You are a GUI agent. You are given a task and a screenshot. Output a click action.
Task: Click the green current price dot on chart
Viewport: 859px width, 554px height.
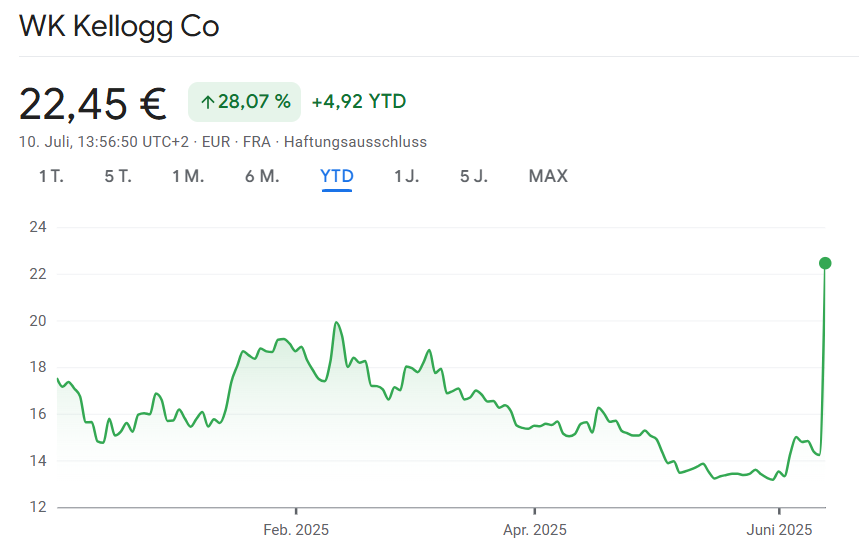tap(825, 264)
